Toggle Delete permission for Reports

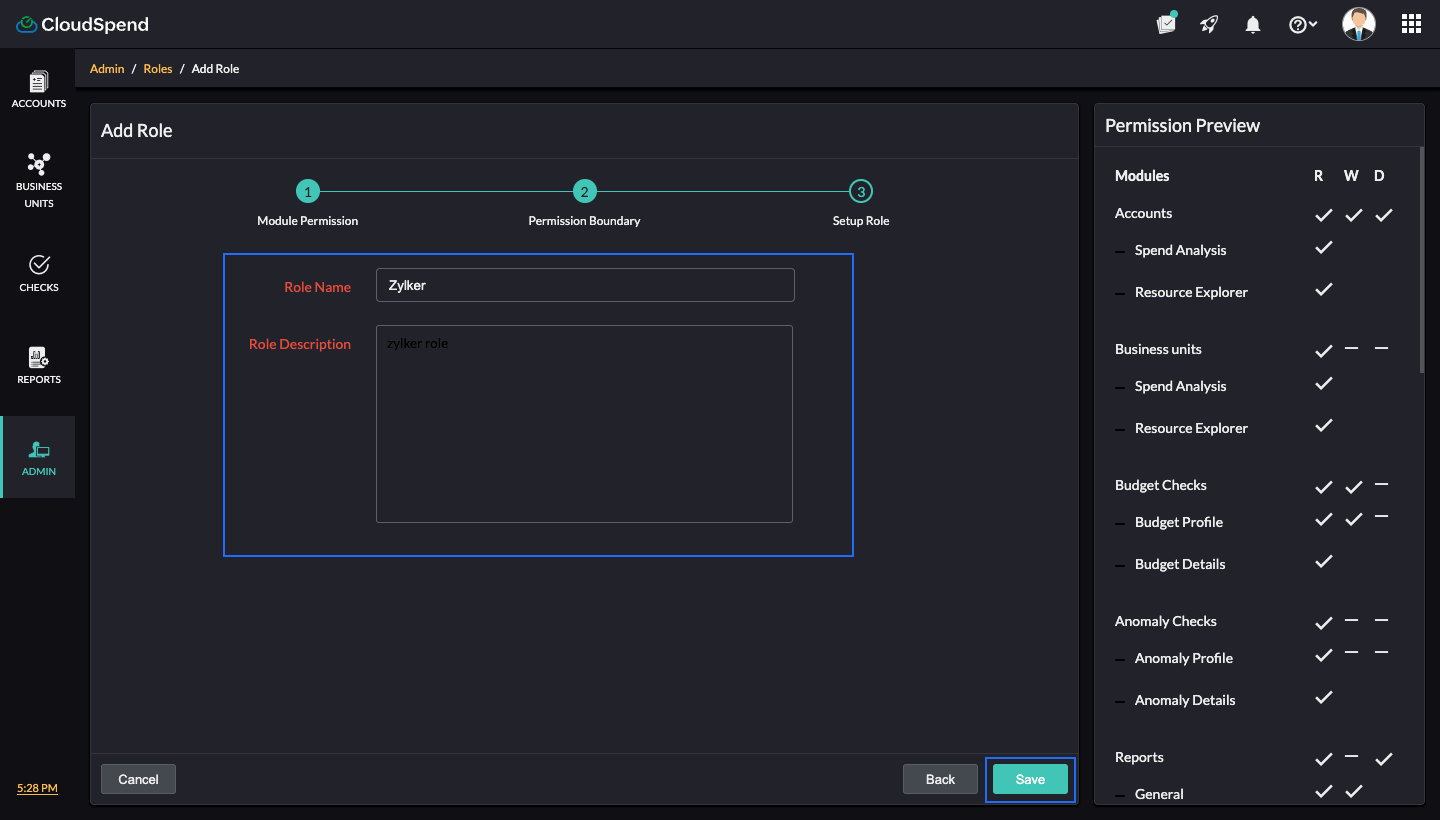(1383, 758)
